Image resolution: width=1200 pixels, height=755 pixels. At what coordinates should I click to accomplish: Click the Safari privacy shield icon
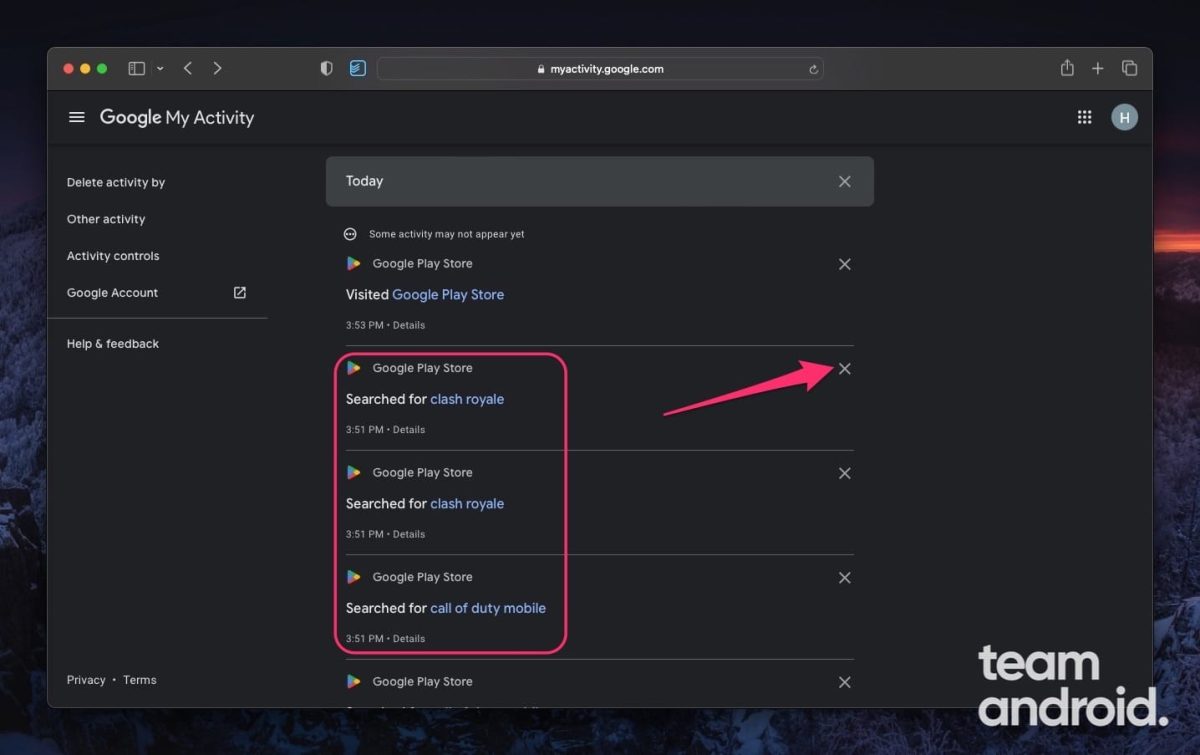[326, 68]
